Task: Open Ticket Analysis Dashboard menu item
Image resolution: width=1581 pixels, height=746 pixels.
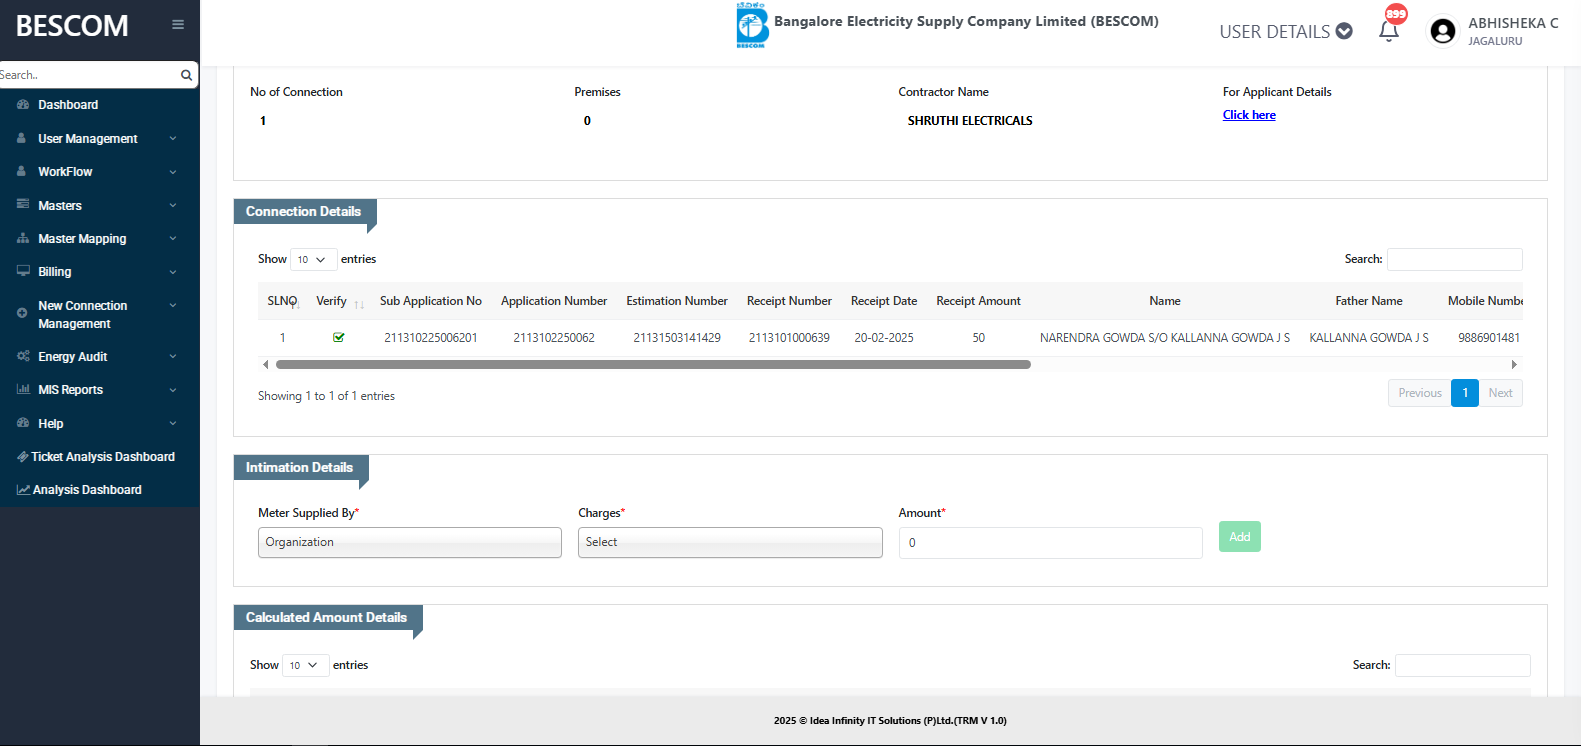Action: click(x=103, y=456)
